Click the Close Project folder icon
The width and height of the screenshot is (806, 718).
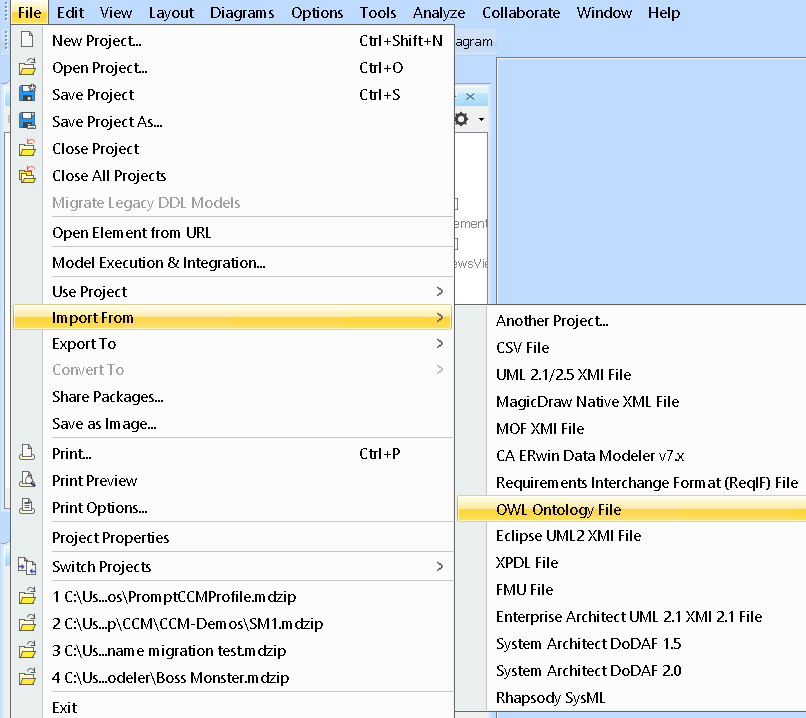(27, 149)
